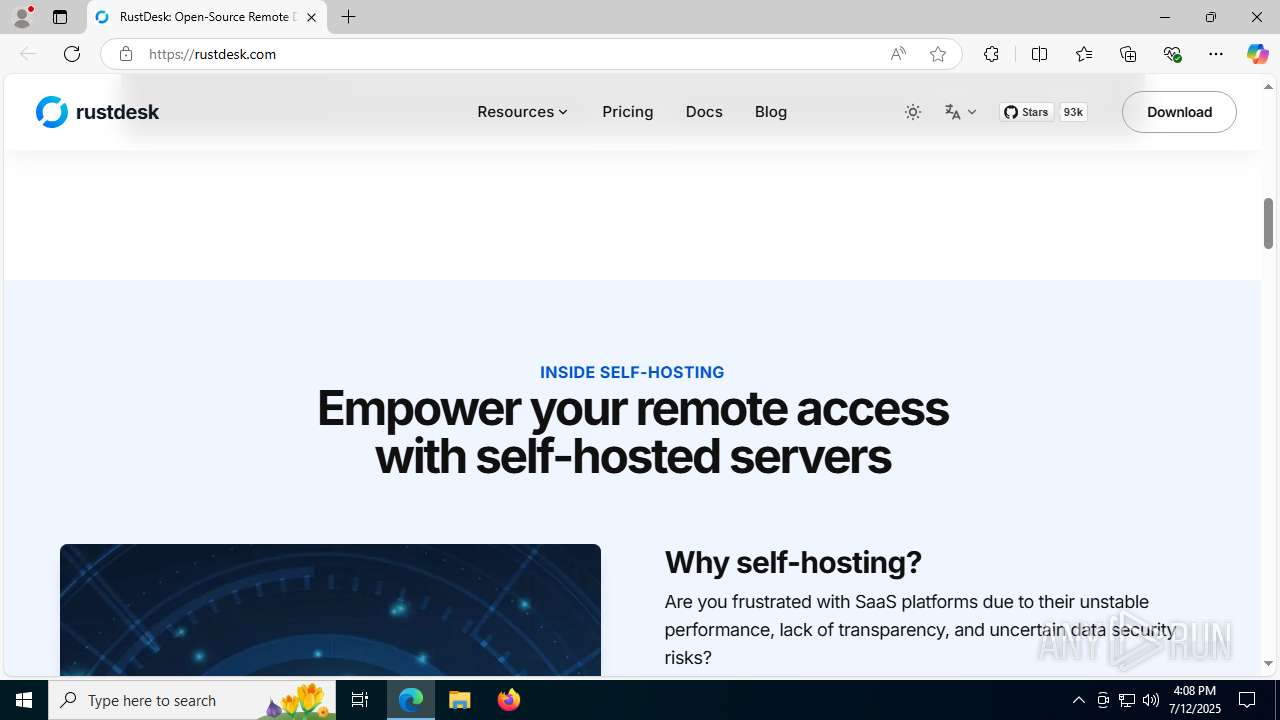Click the GitHub Stars button
This screenshot has height=720, width=1280.
pyautogui.click(x=1027, y=112)
